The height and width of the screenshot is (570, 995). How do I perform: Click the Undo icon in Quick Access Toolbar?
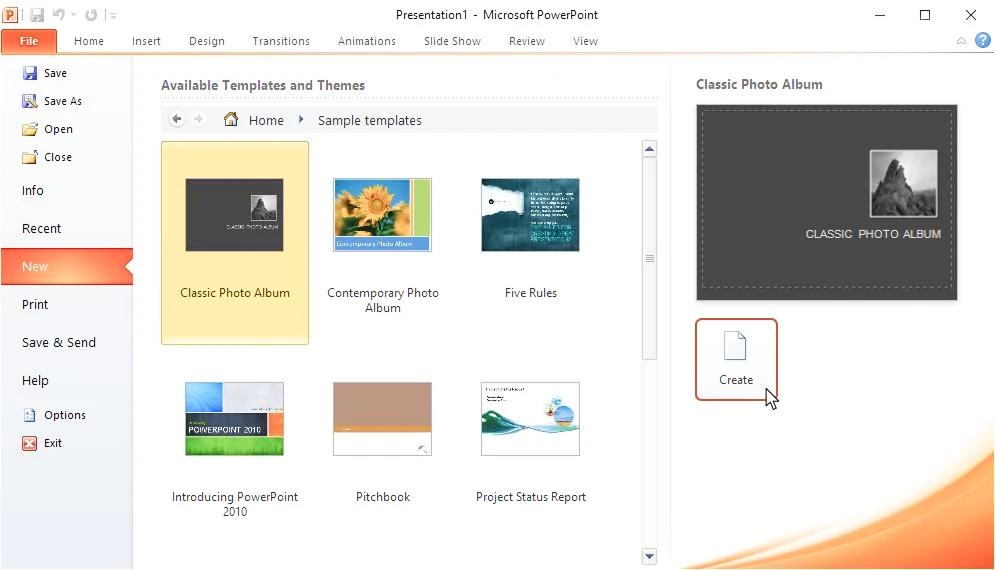coord(59,15)
